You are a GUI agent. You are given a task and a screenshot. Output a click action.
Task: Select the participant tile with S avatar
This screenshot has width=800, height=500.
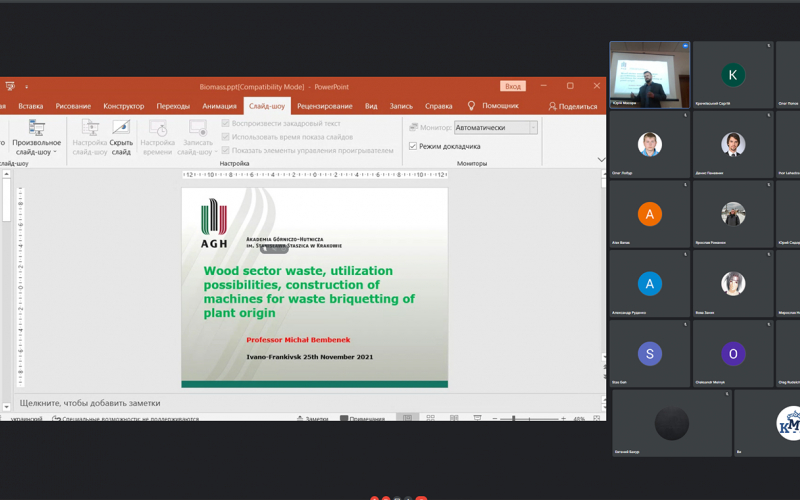pyautogui.click(x=649, y=354)
